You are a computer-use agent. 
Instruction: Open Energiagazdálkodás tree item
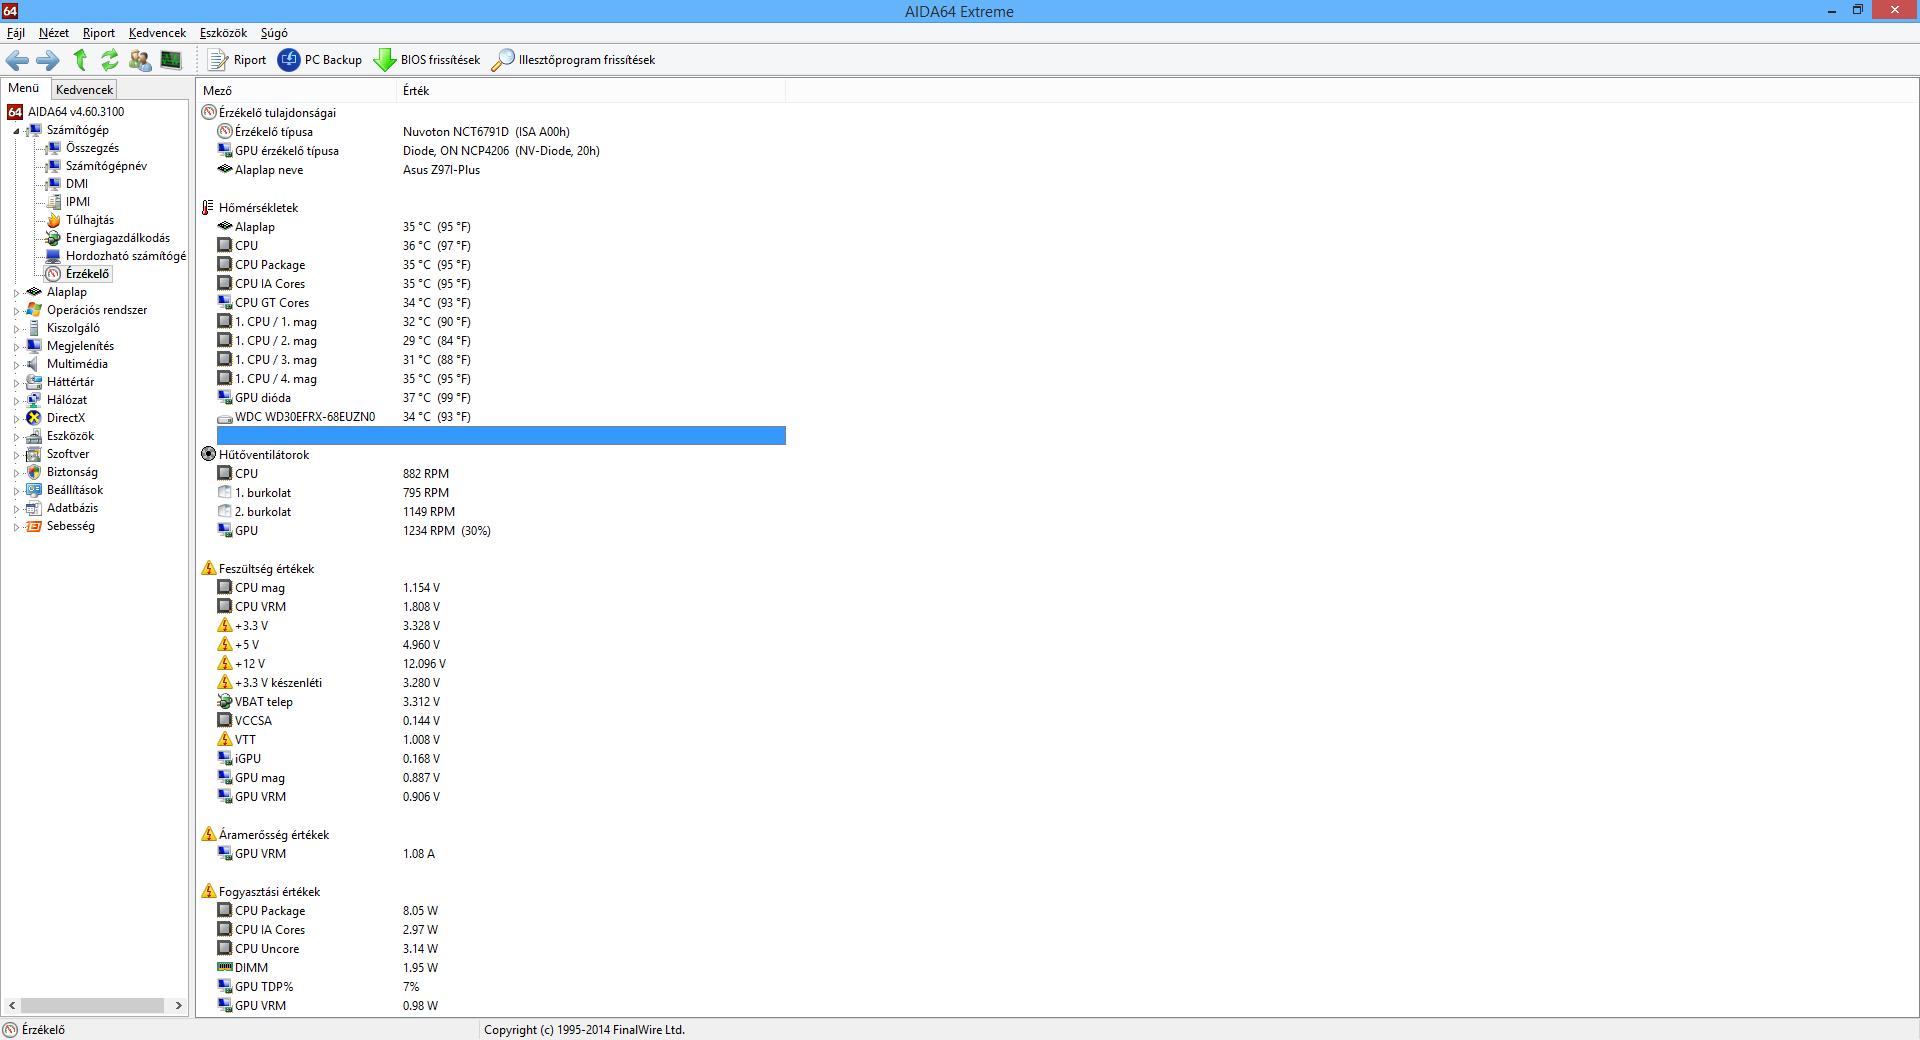(118, 238)
